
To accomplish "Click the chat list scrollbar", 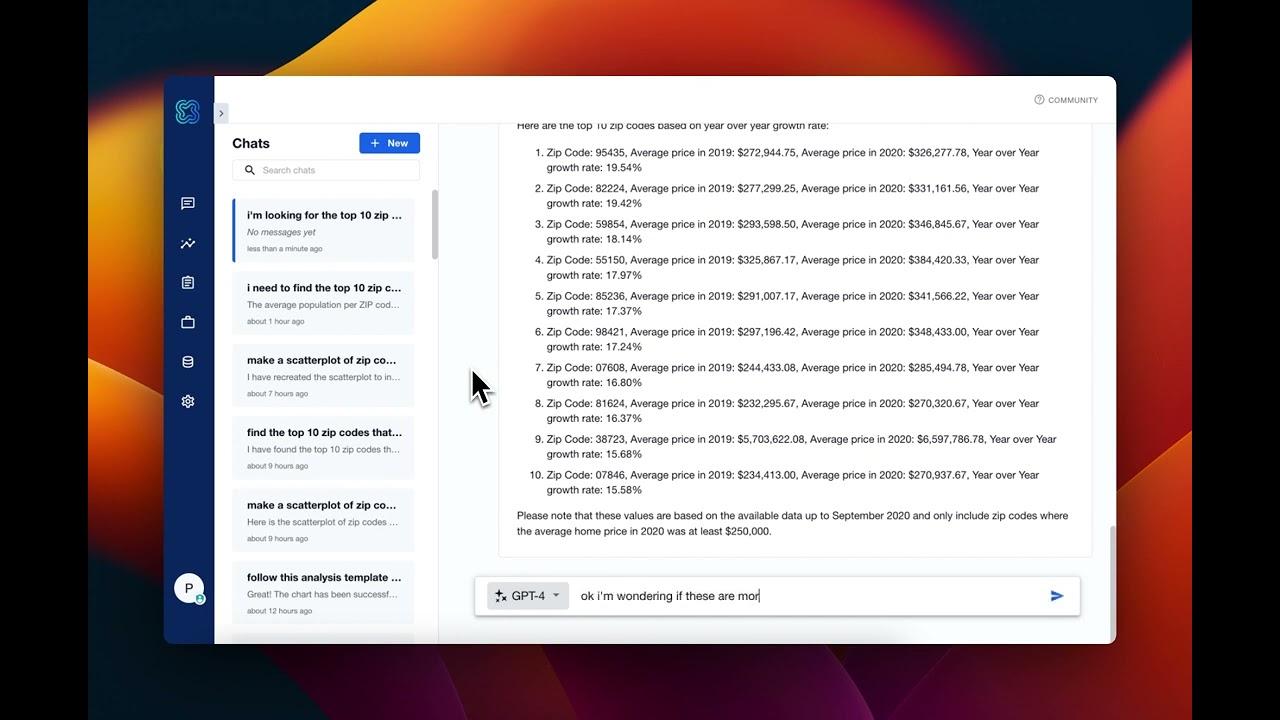I will (x=434, y=225).
